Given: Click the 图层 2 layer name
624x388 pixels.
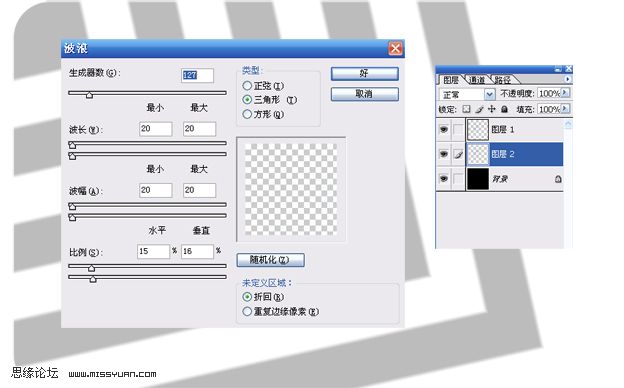Looking at the screenshot, I should pyautogui.click(x=503, y=154).
